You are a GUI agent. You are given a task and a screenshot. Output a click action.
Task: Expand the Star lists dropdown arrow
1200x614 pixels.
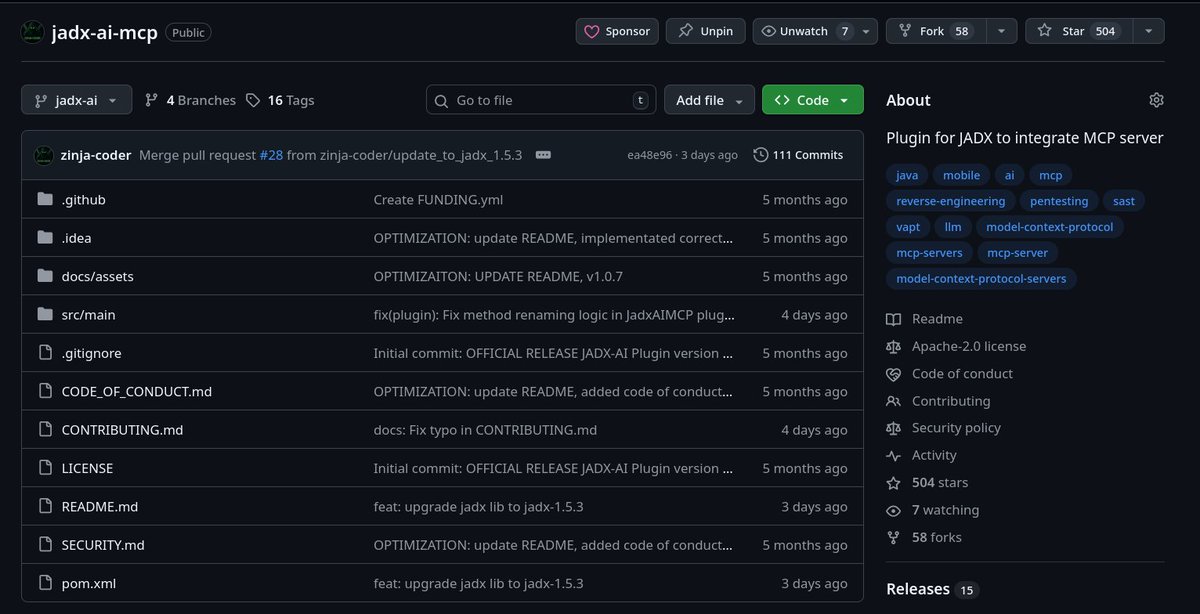click(x=1149, y=31)
